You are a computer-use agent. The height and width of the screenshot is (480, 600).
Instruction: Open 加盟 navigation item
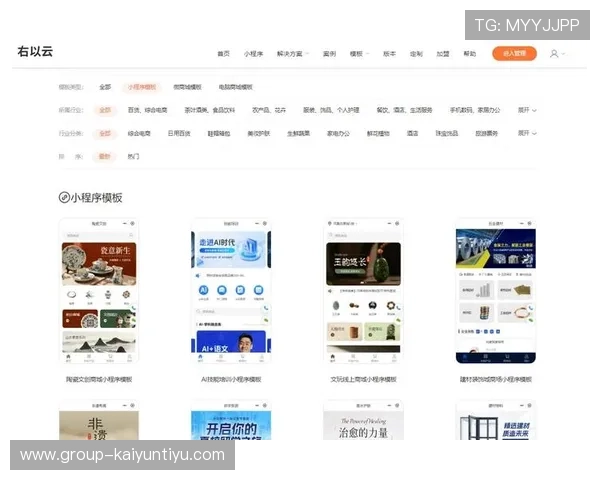click(443, 54)
